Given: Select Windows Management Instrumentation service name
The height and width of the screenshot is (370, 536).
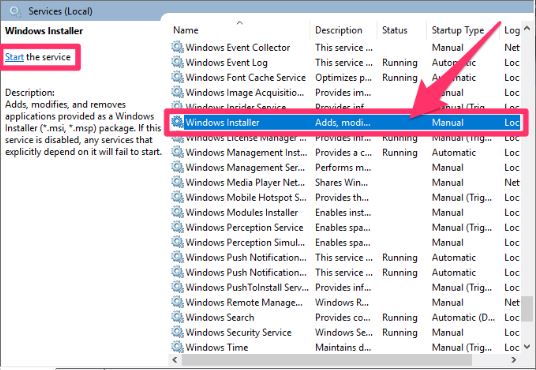Looking at the screenshot, I should point(246,153).
